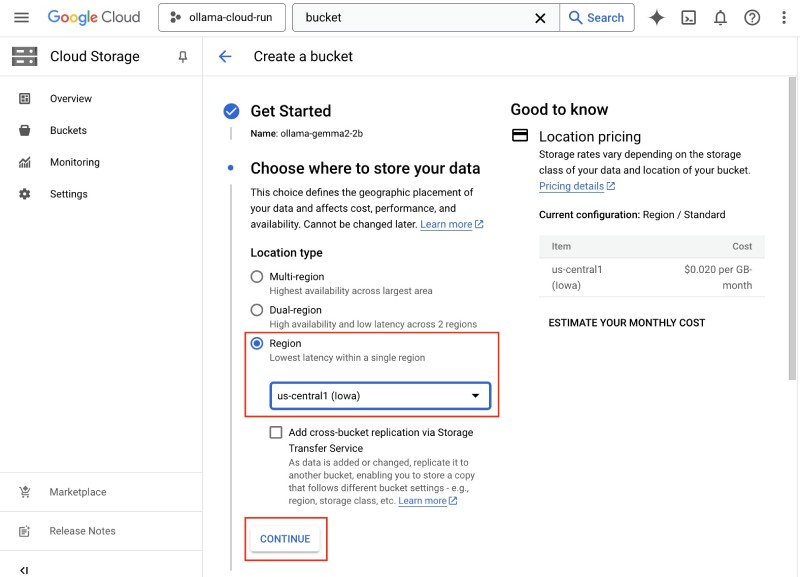This screenshot has width=800, height=577.
Task: Open the us-central1 (Iowa) region dropdown
Action: click(x=380, y=396)
